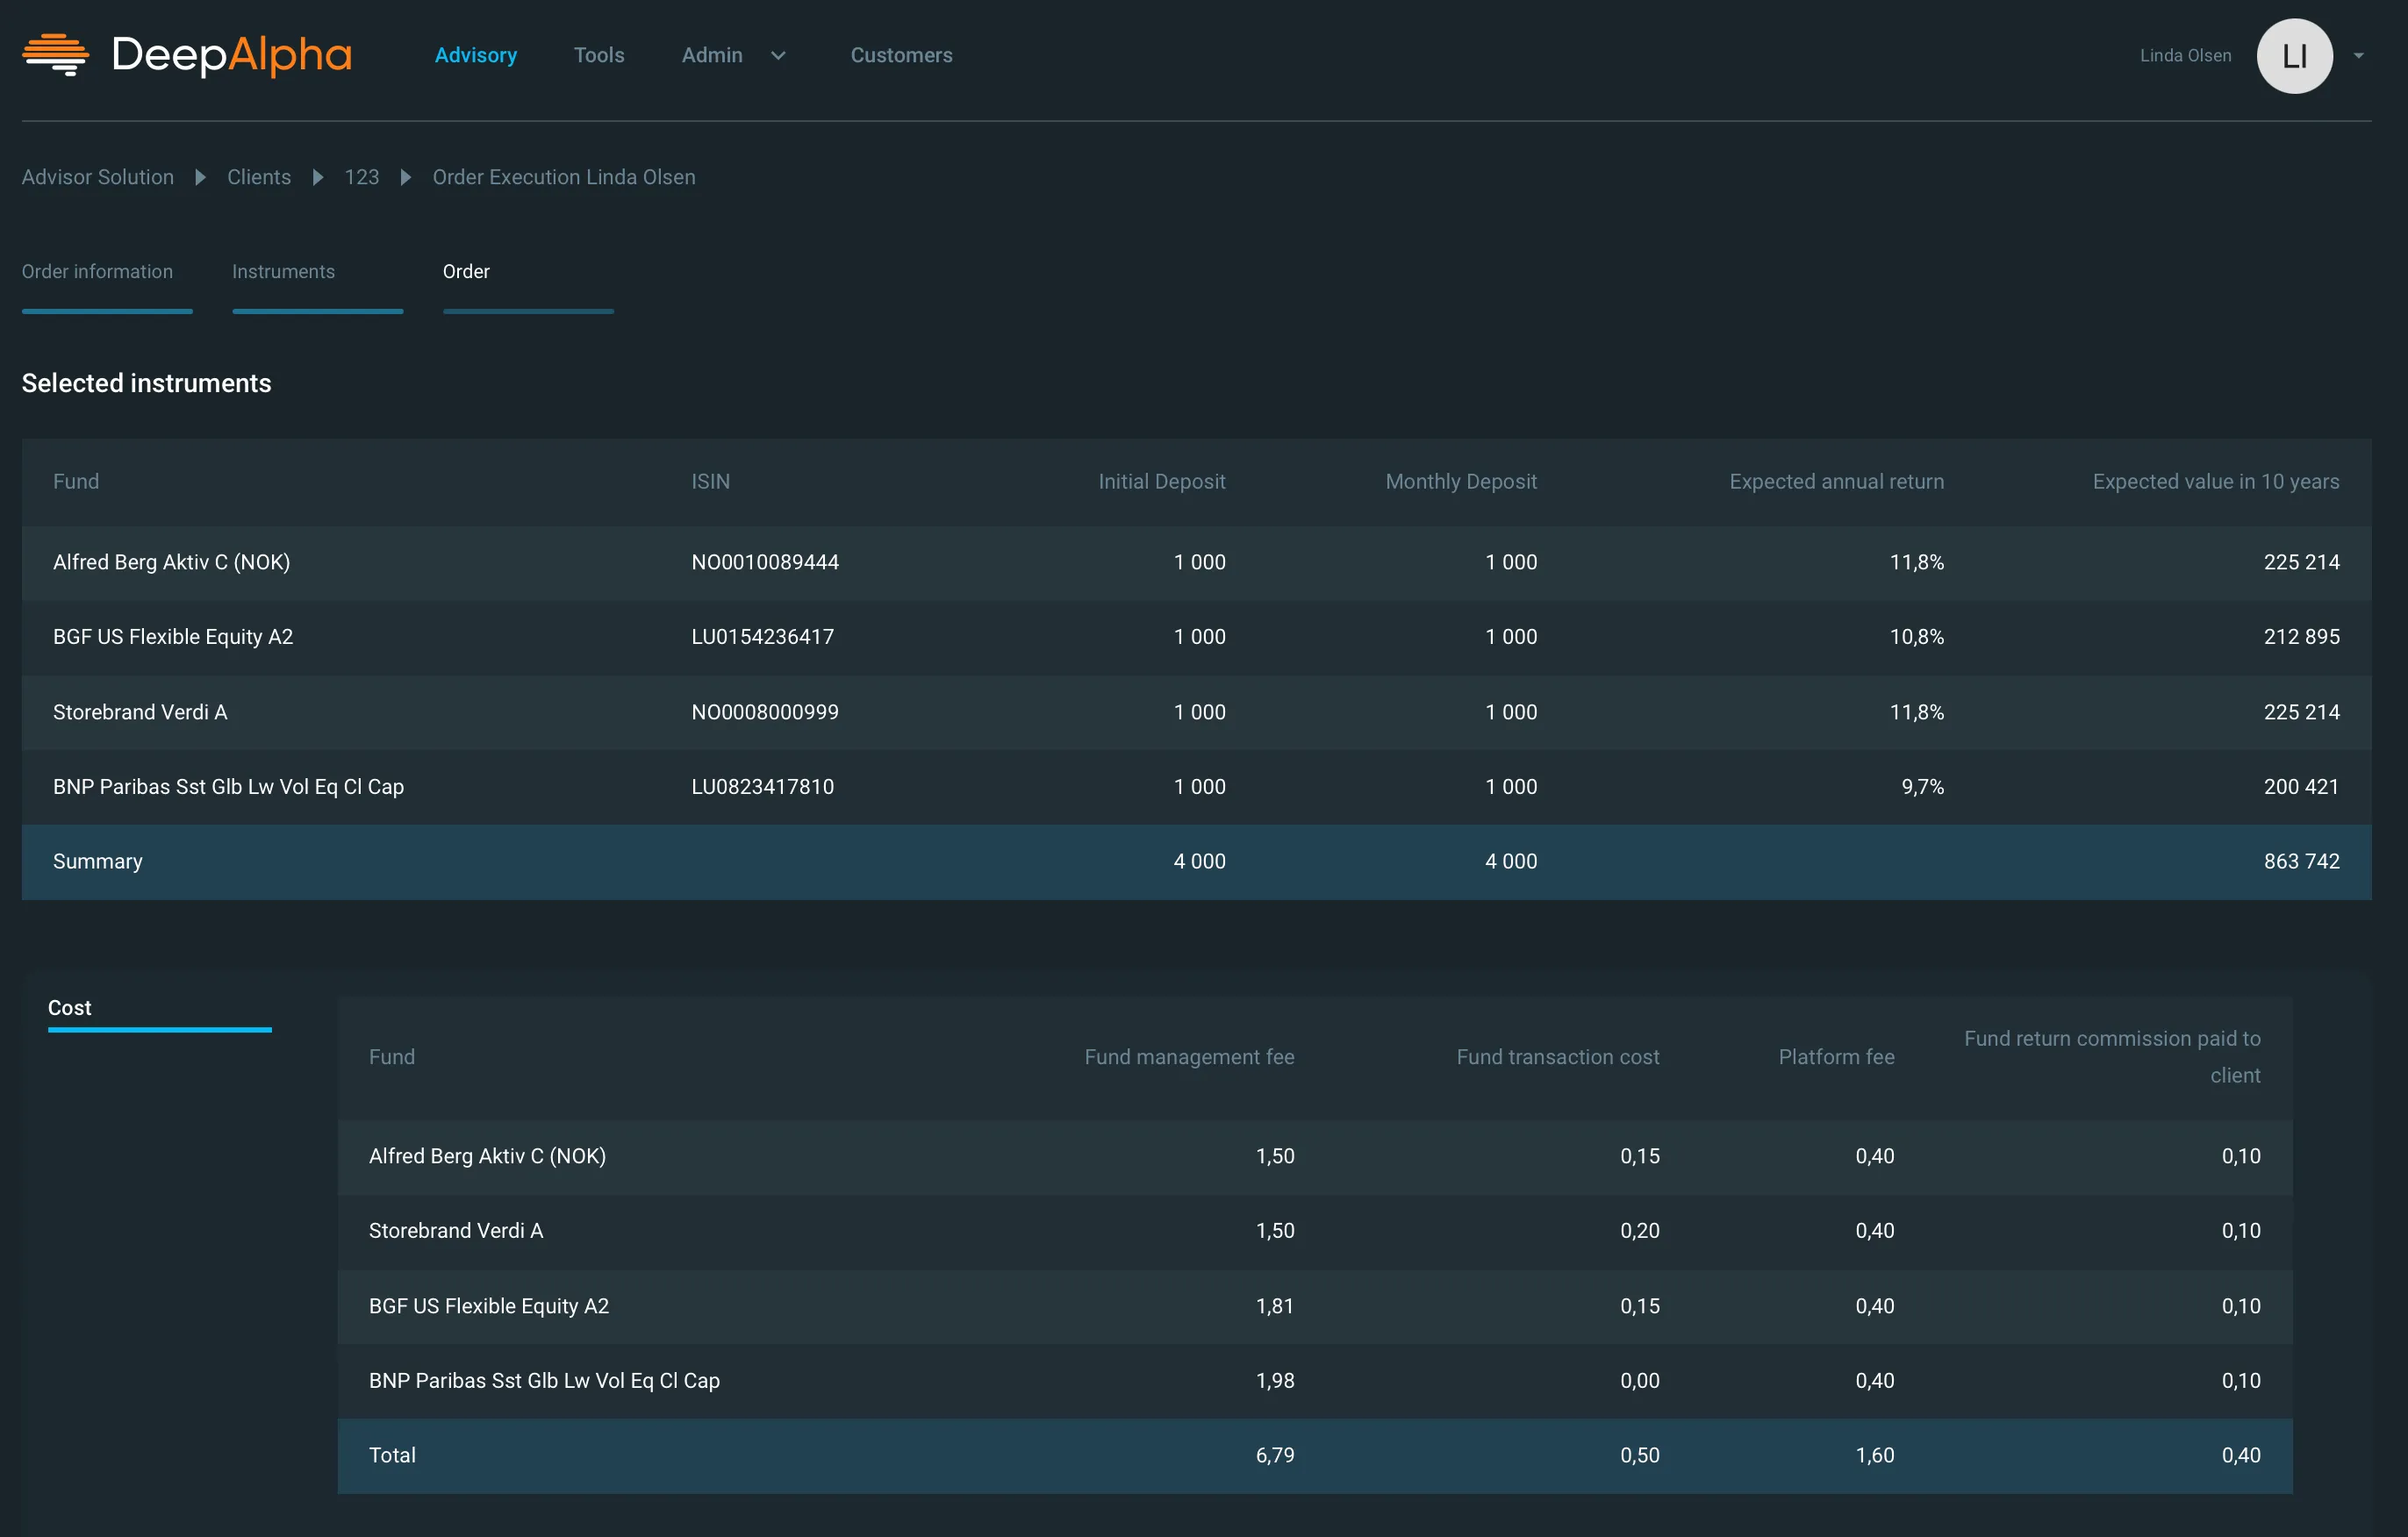Select Storebrand Verdi A in instruments table
The image size is (2408, 1537).
pyautogui.click(x=140, y=712)
